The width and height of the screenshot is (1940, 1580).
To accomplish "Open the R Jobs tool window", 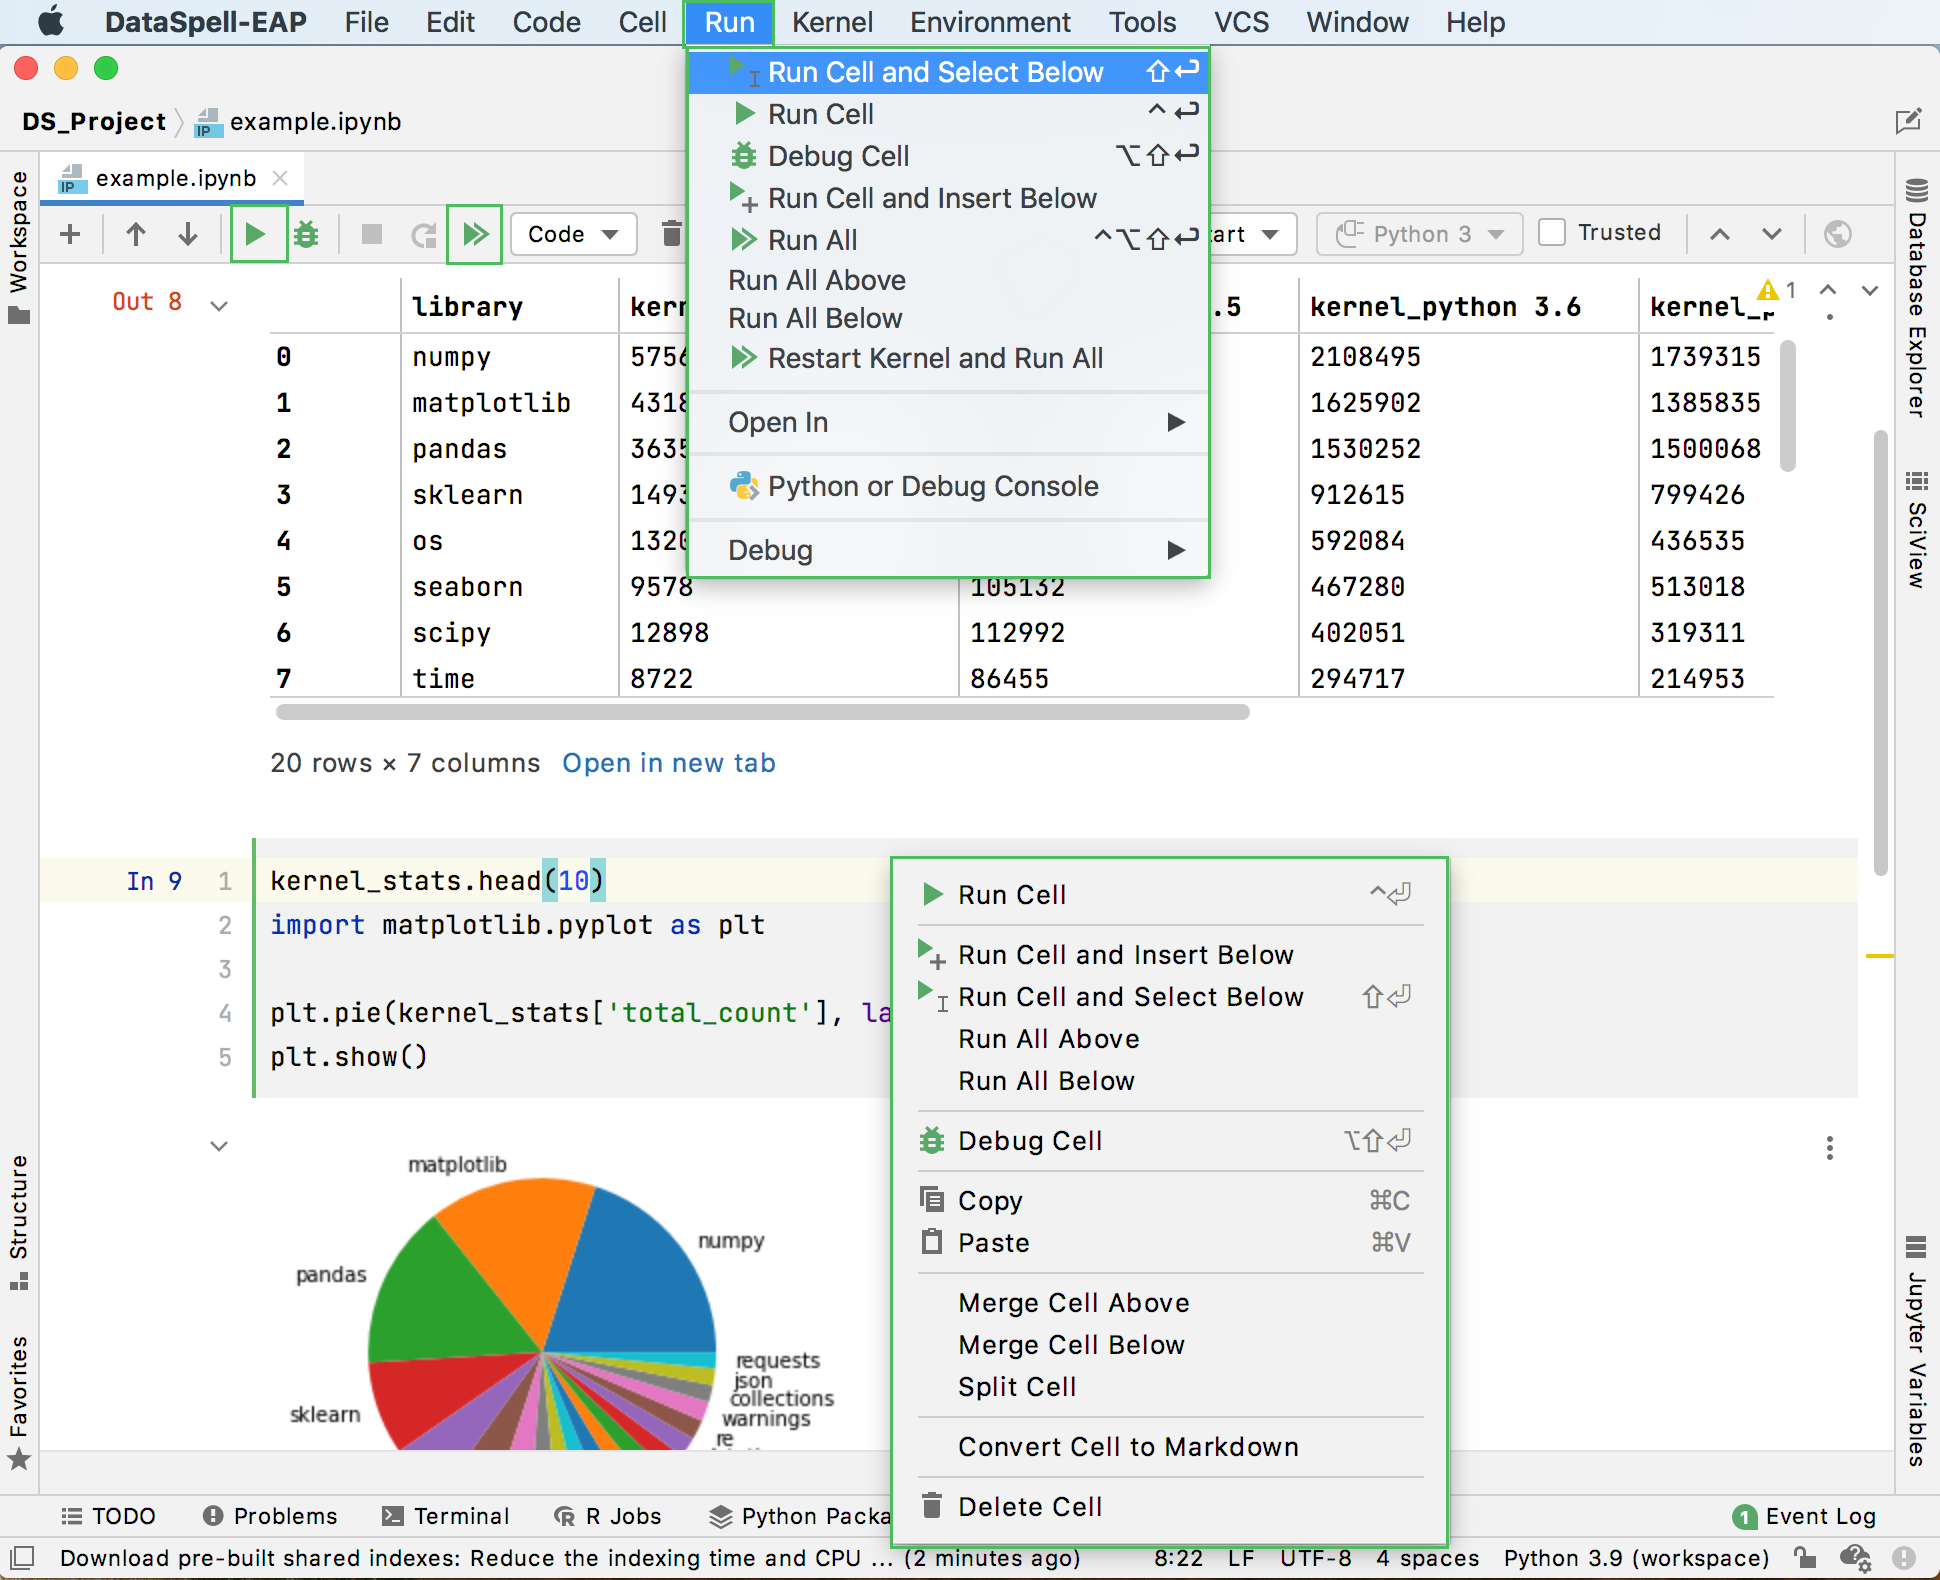I will pyautogui.click(x=608, y=1516).
